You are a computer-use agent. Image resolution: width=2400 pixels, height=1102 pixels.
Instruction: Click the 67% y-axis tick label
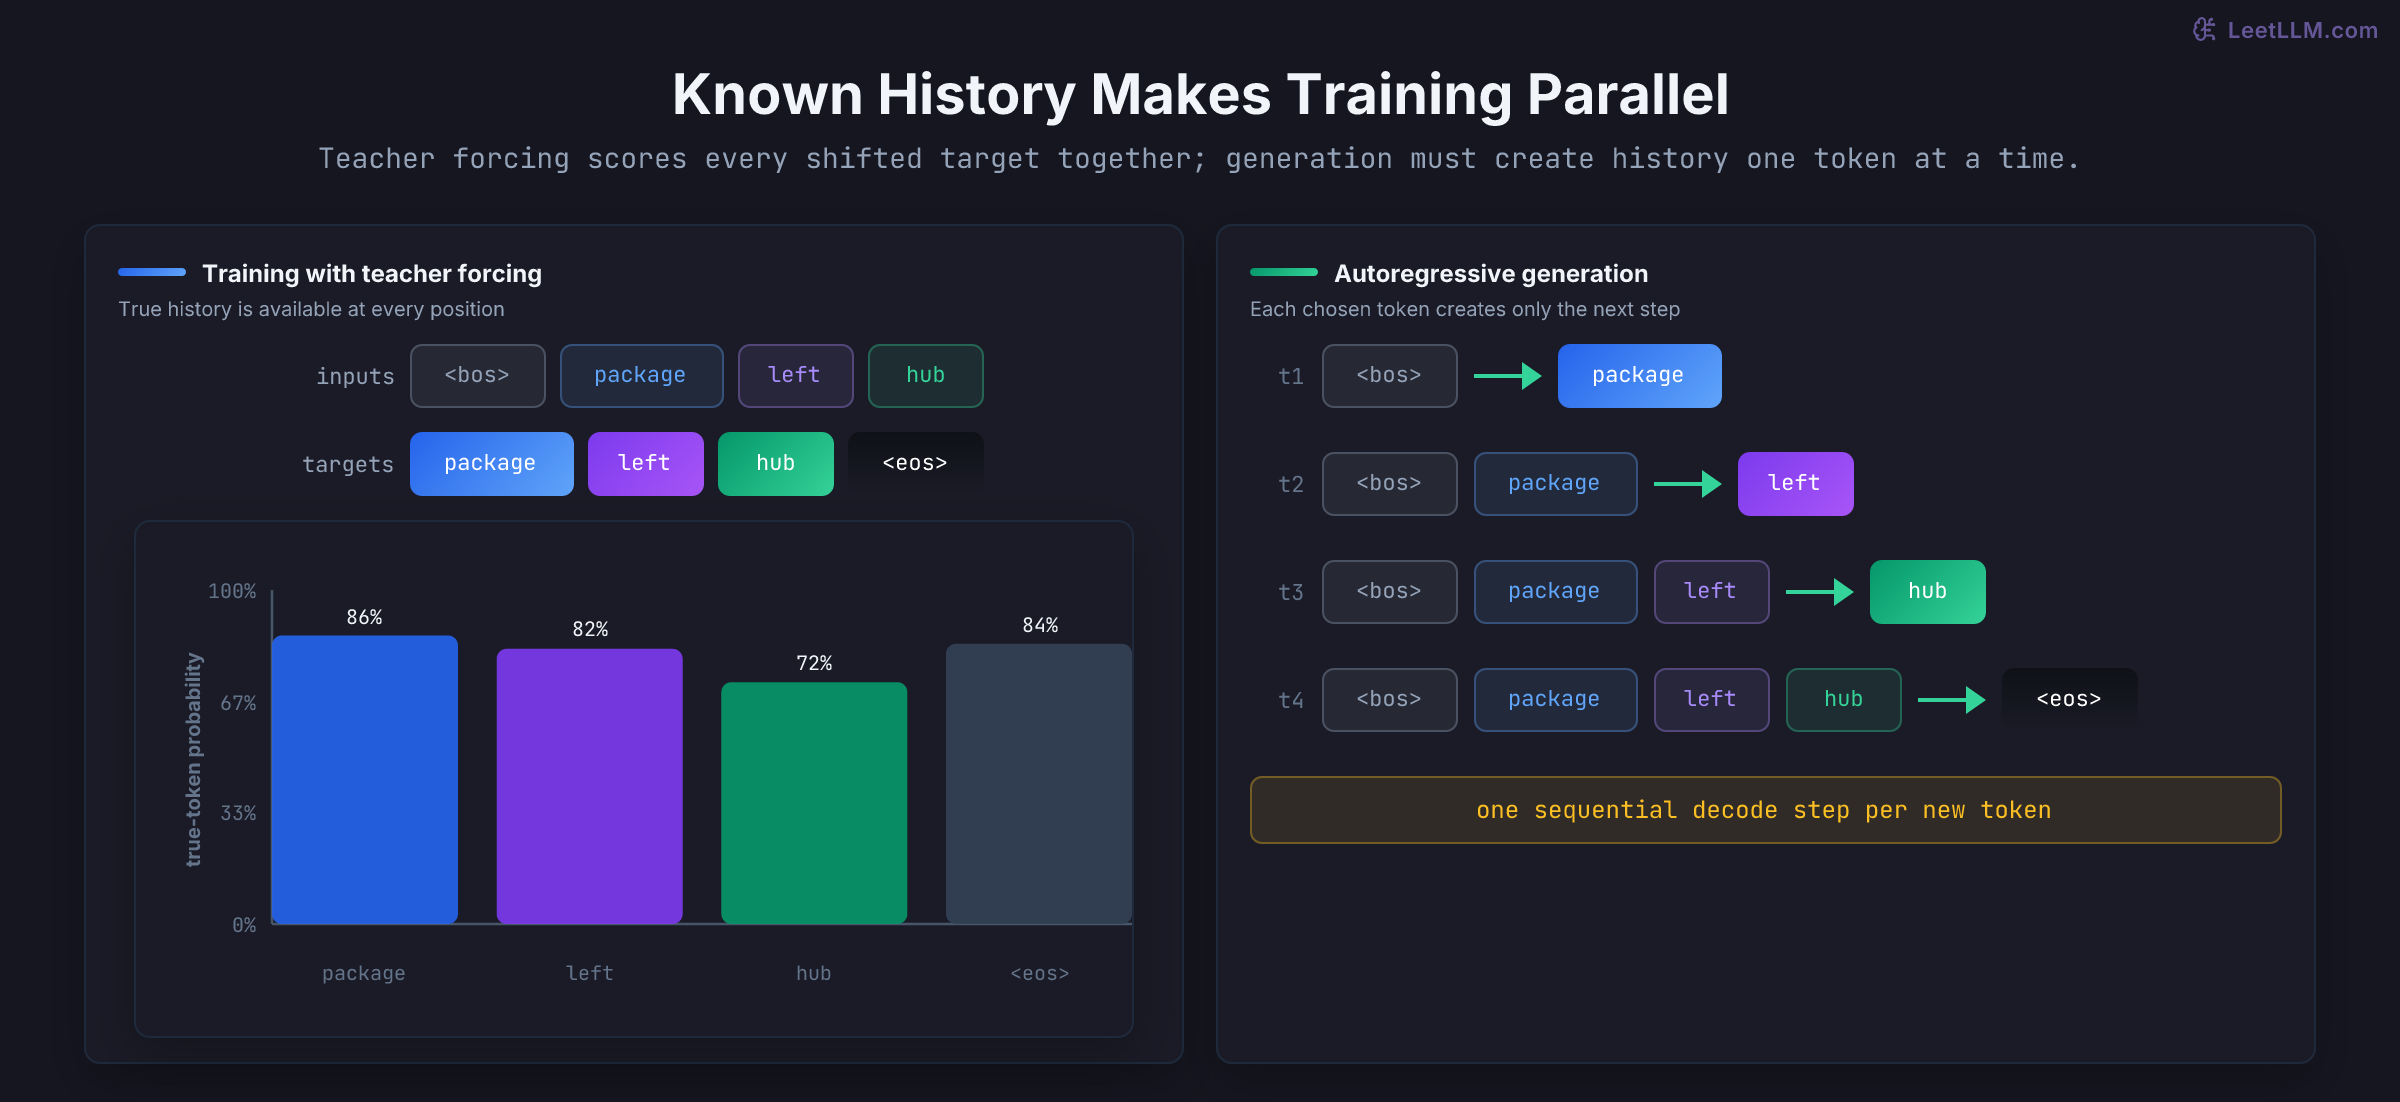tap(238, 703)
